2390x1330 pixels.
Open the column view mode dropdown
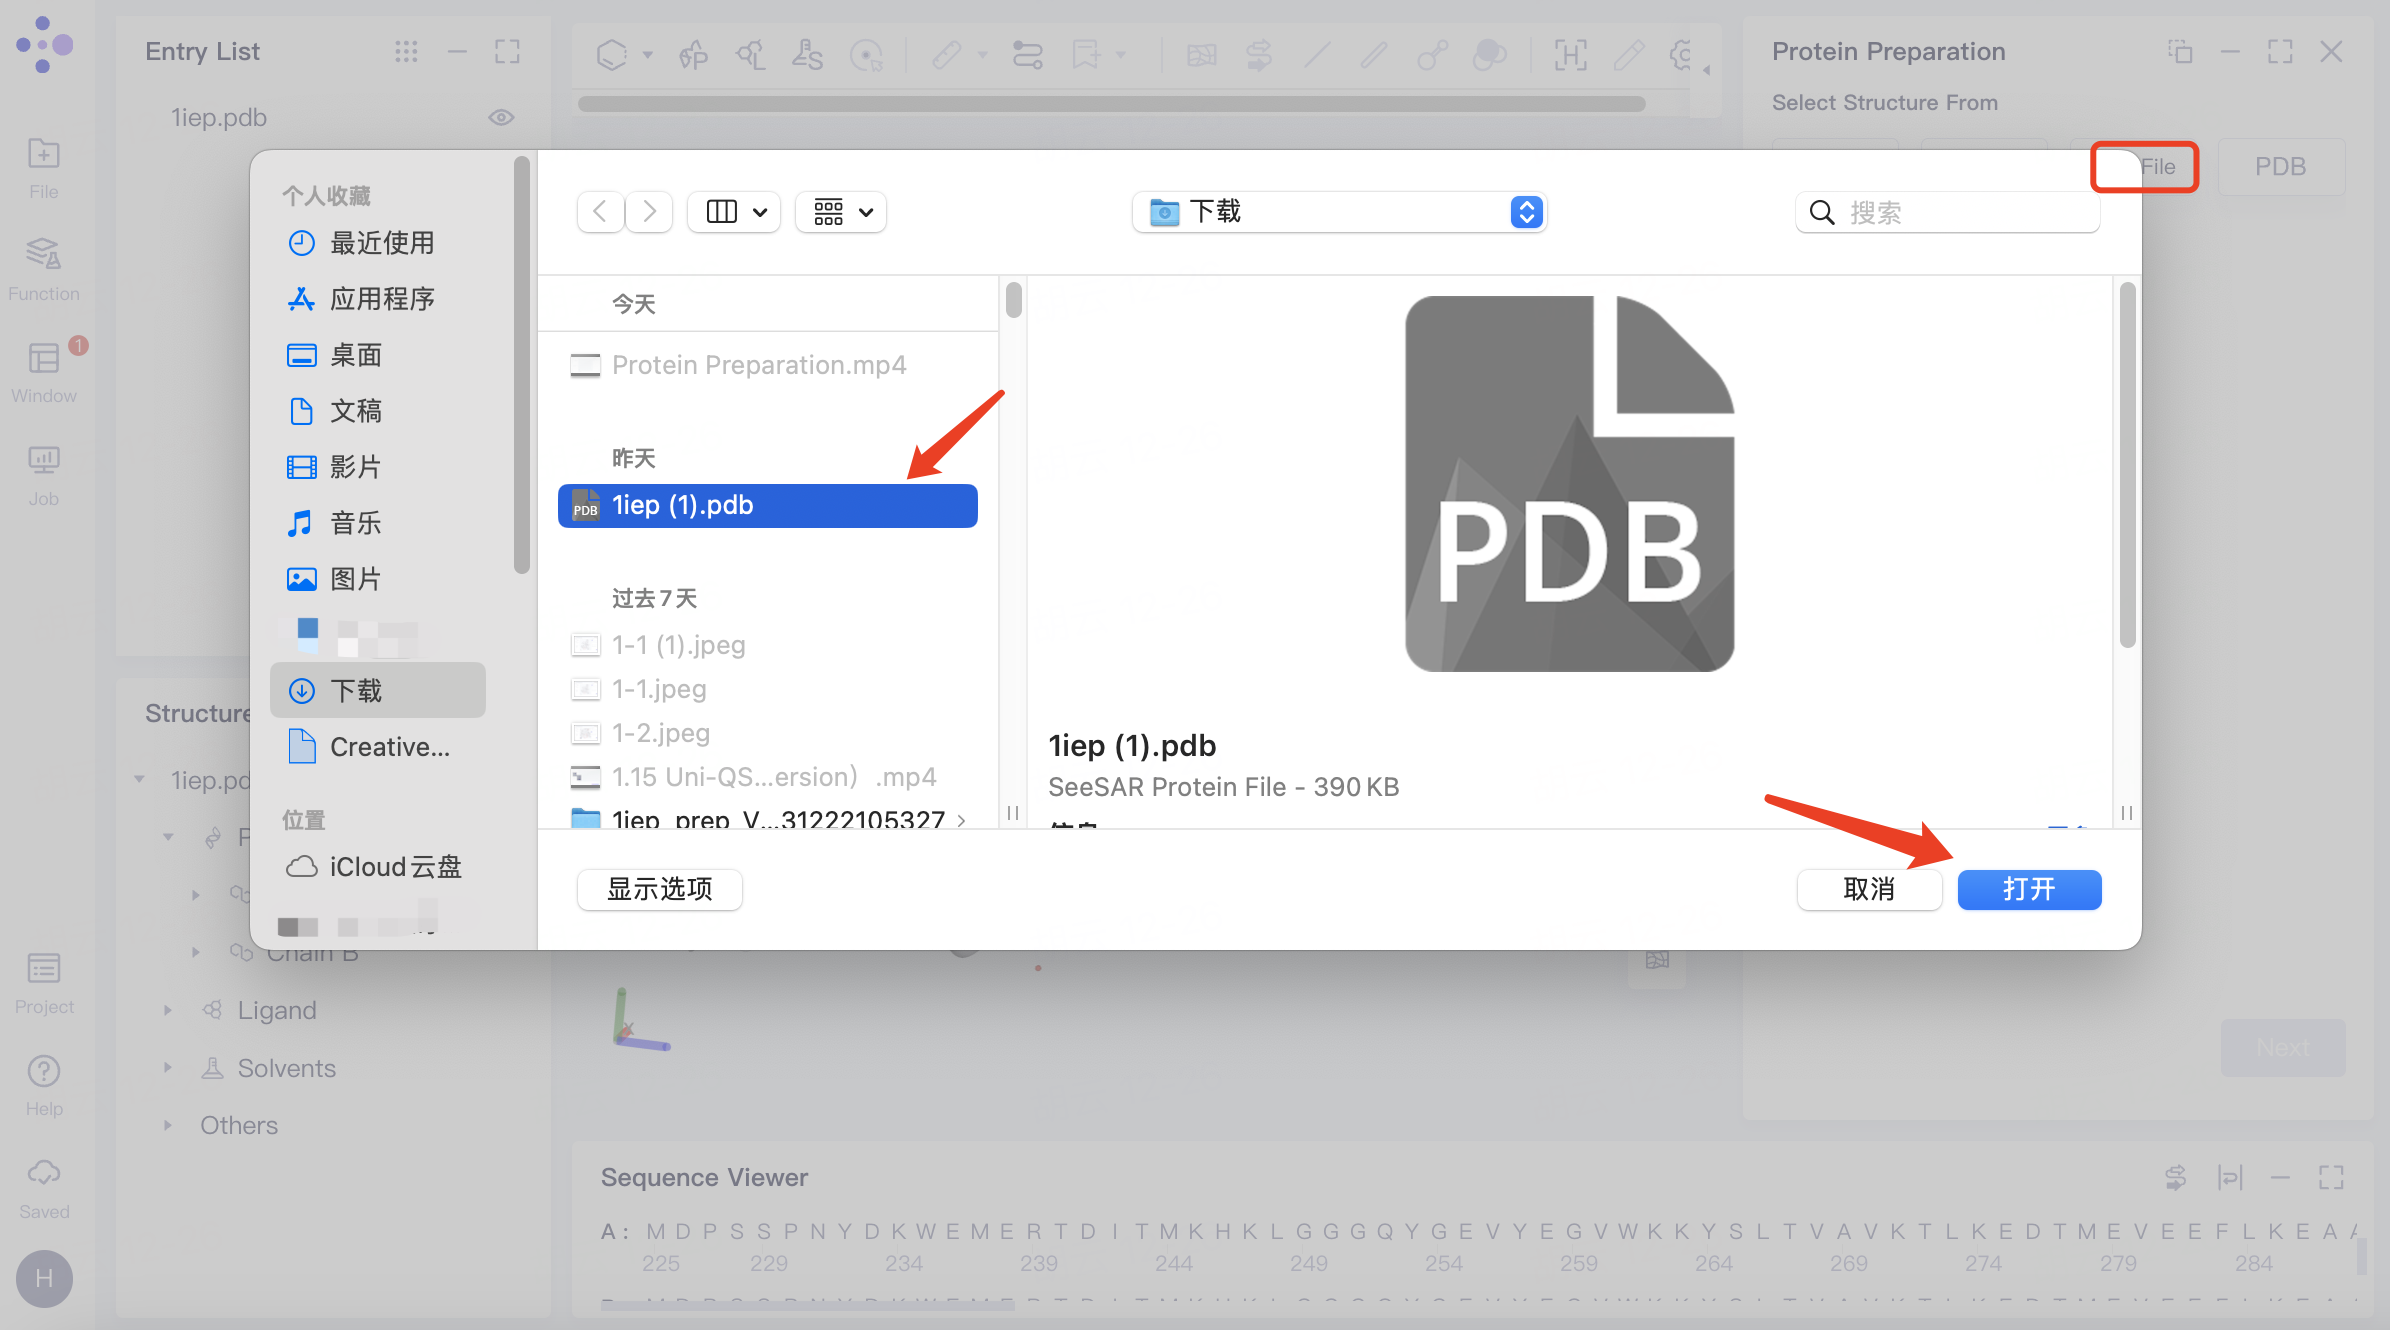(735, 212)
